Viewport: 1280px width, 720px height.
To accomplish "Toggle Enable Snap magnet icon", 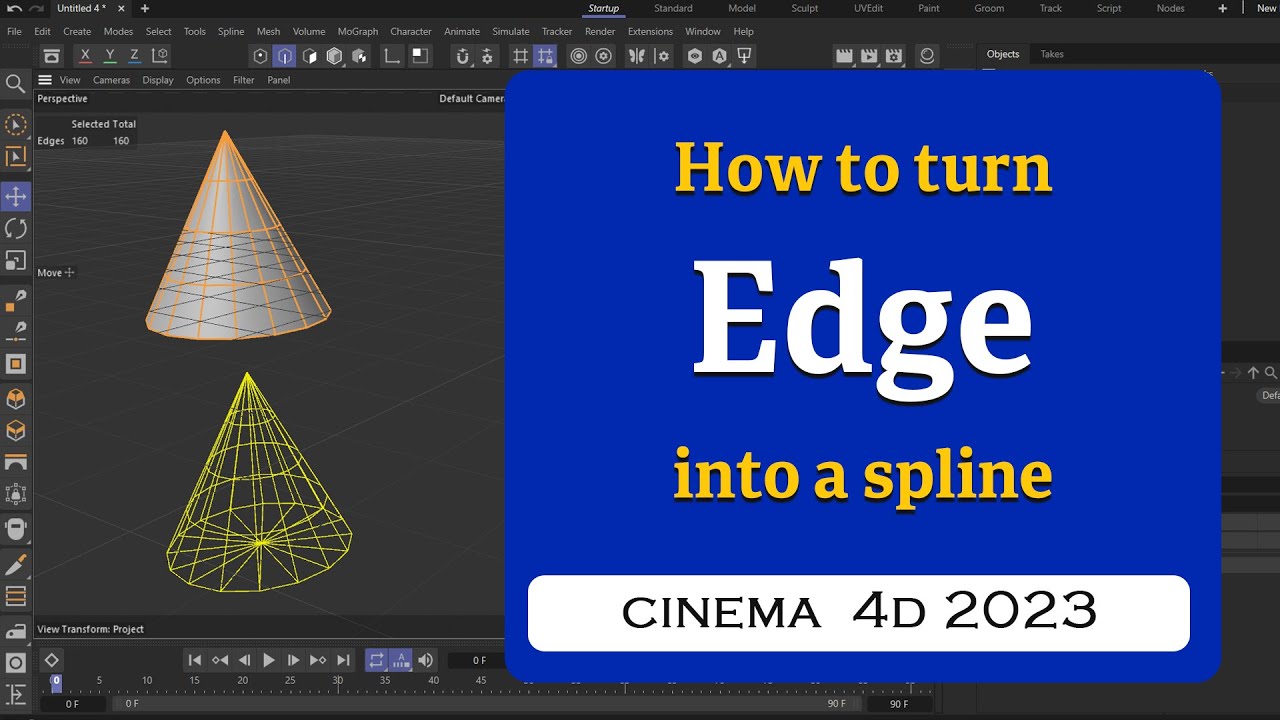I will 462,56.
